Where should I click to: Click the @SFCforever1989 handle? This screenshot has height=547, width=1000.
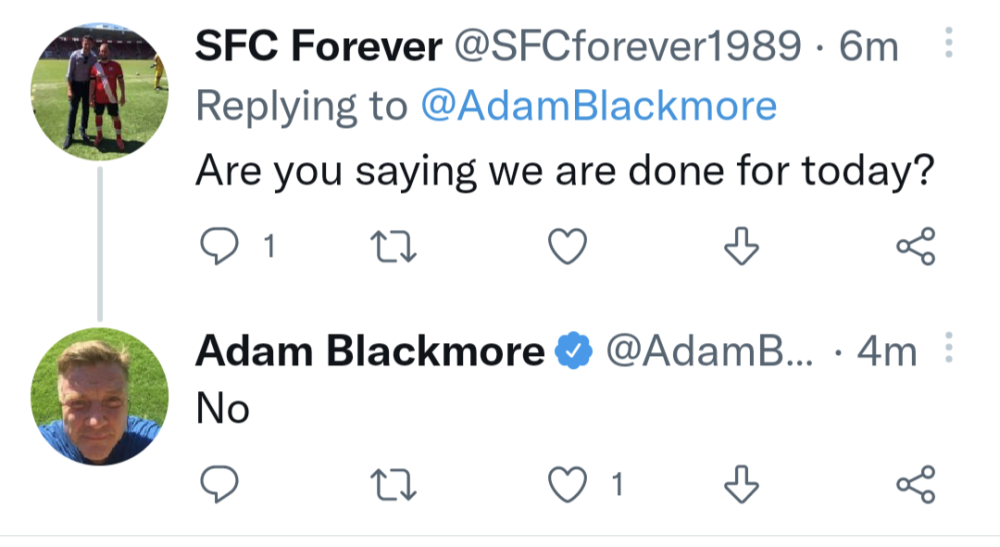point(628,45)
